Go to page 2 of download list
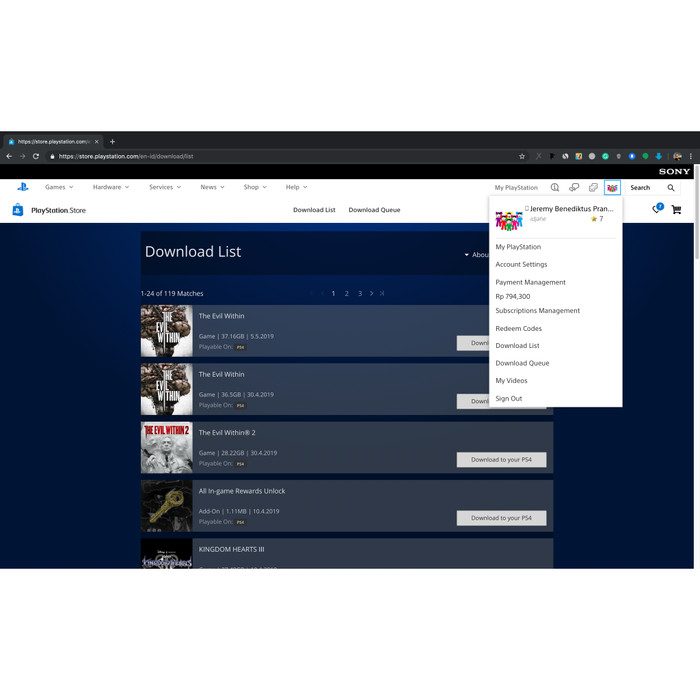The image size is (700, 700). (x=347, y=293)
